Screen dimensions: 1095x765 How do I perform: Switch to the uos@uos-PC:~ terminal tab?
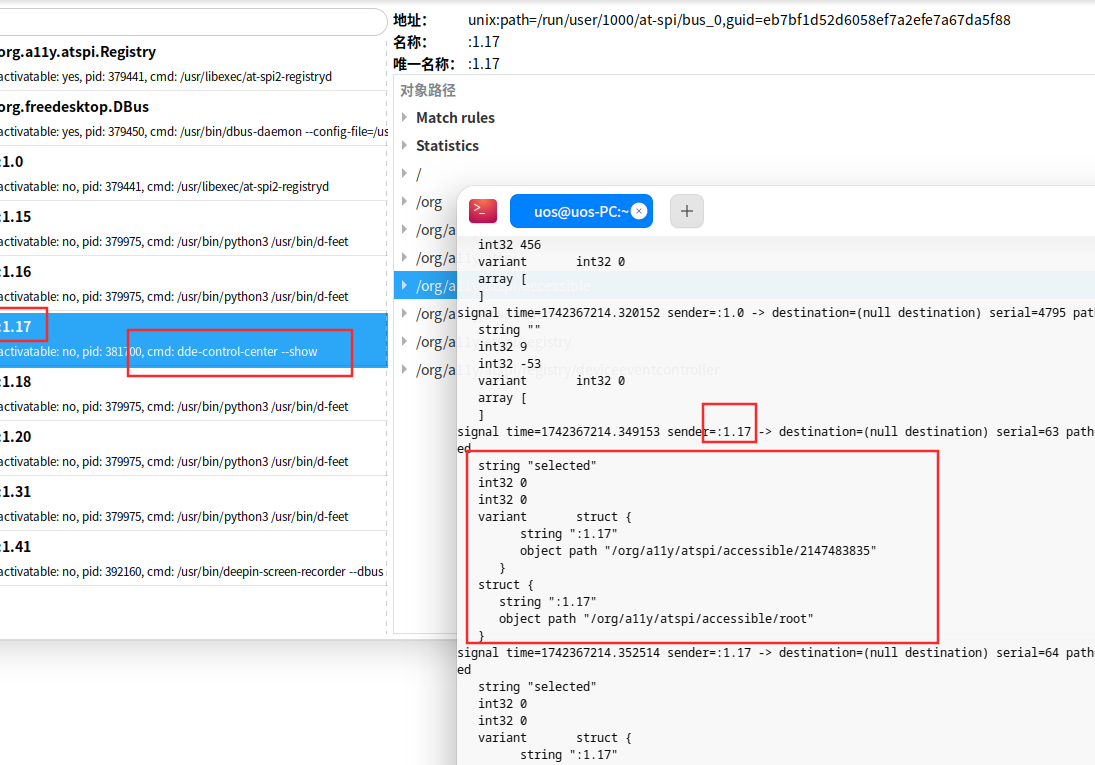[580, 211]
